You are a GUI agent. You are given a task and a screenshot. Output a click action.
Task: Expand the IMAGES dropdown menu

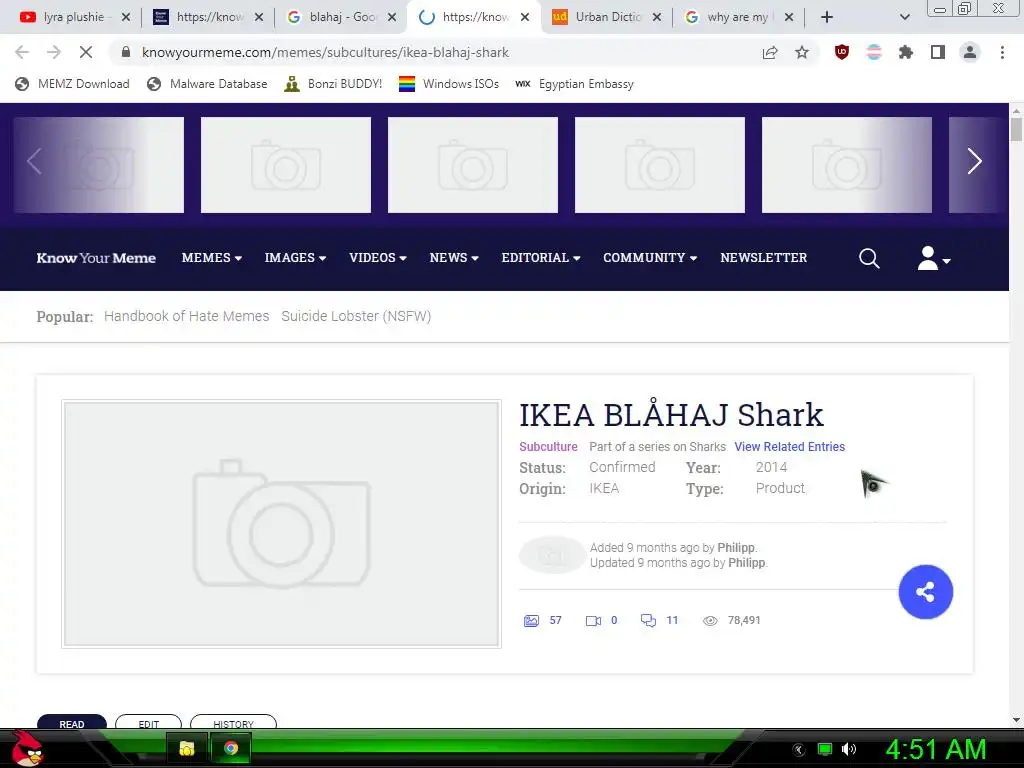295,258
